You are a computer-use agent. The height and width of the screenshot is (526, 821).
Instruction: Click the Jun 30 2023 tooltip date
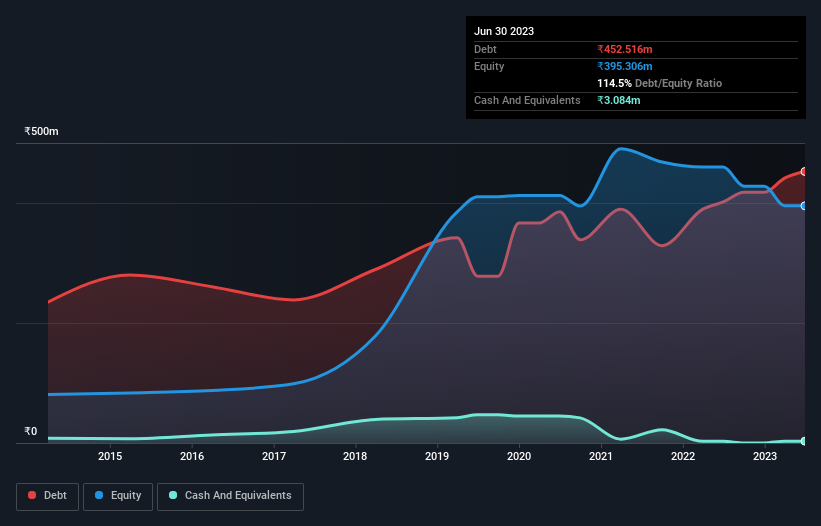click(x=504, y=31)
